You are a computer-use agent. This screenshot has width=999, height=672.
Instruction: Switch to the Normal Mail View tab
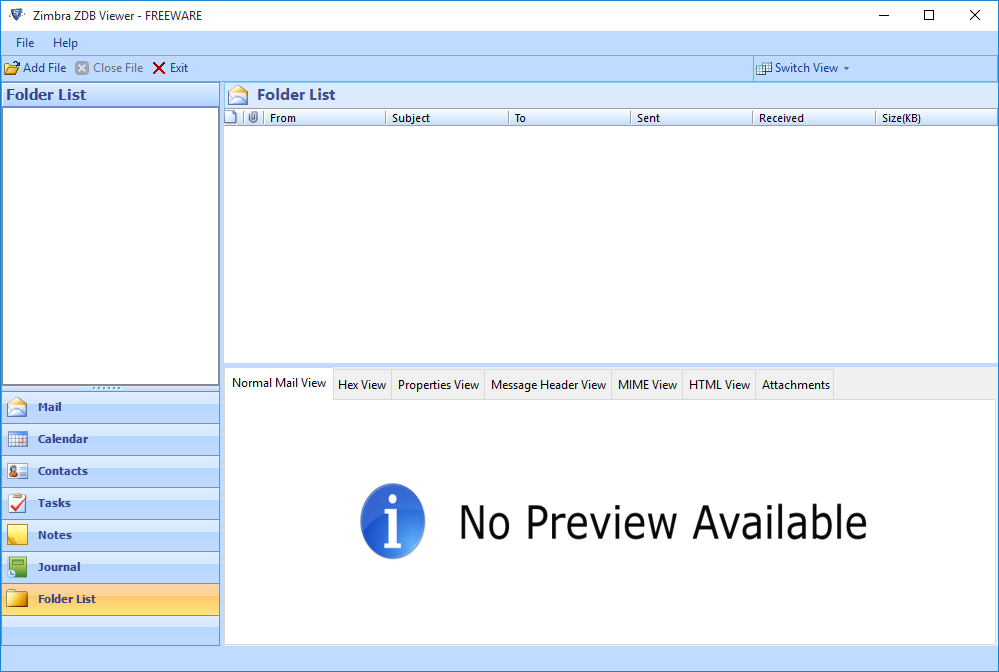279,383
